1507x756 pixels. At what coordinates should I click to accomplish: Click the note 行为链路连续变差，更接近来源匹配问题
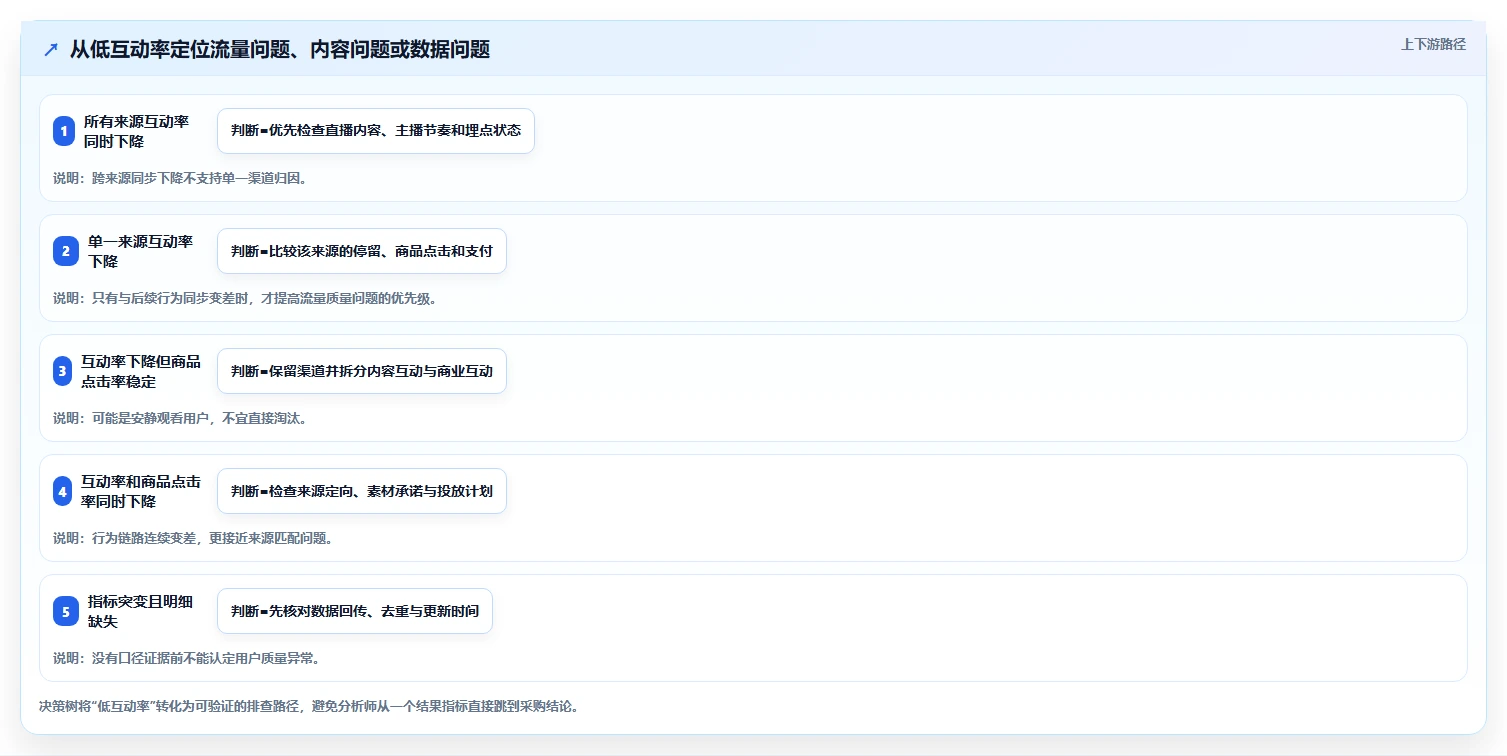coord(193,538)
